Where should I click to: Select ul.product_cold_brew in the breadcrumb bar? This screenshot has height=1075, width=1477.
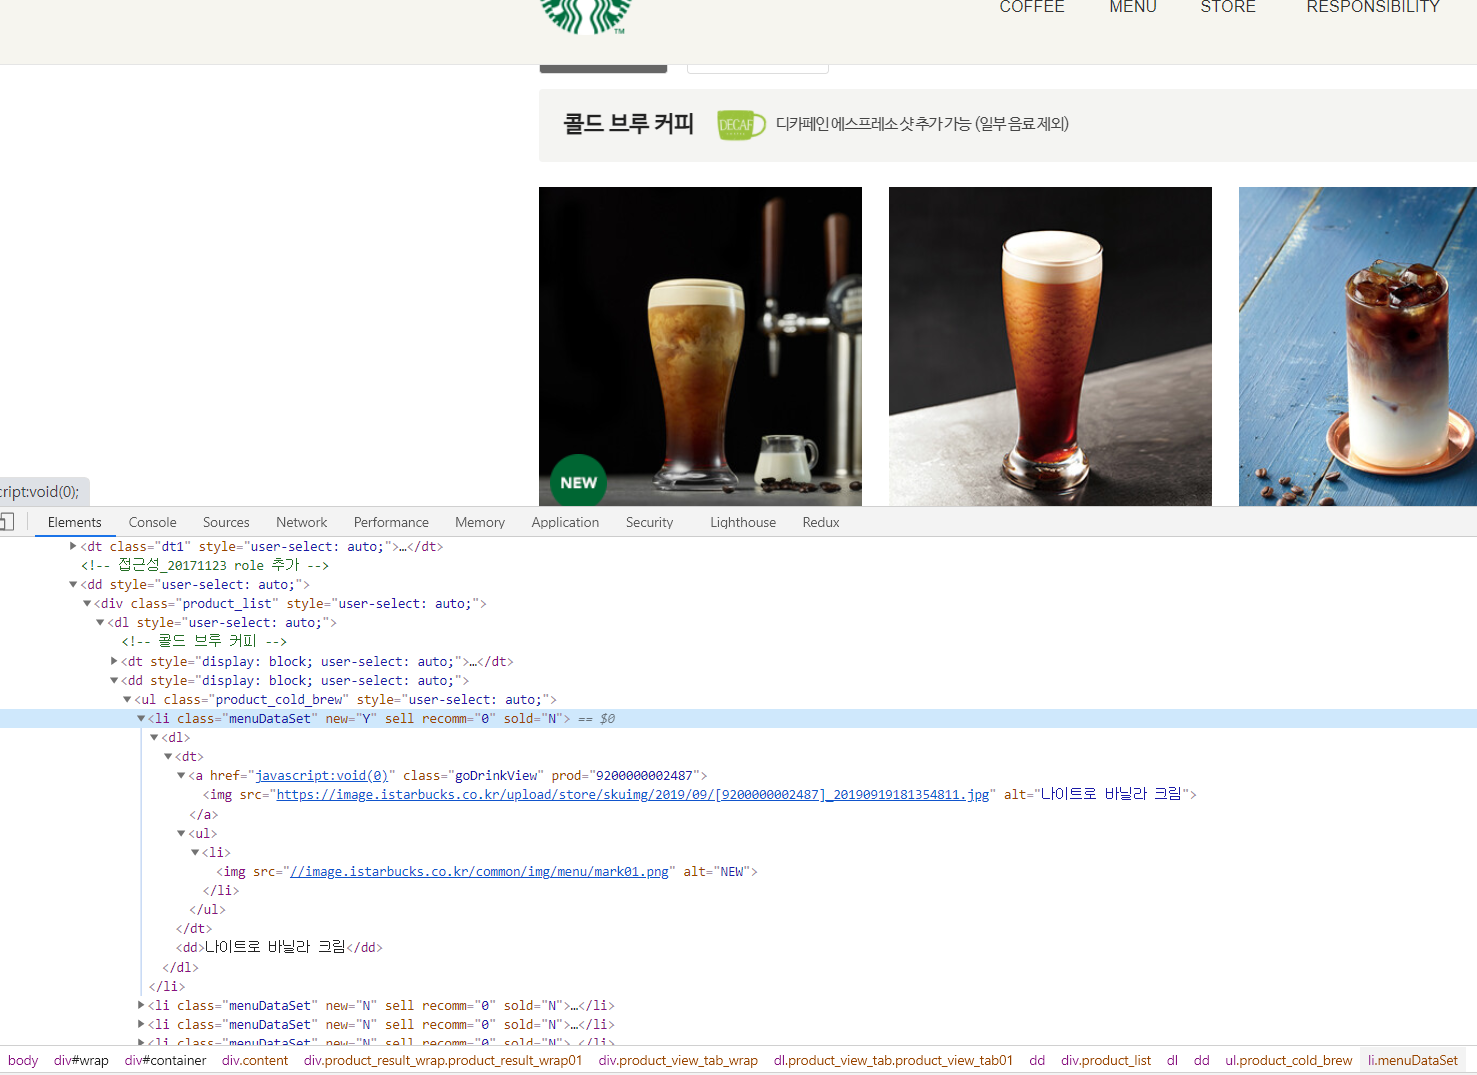1289,1060
